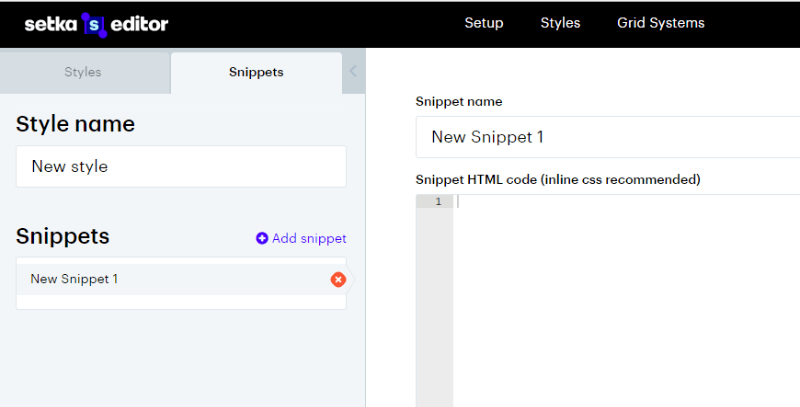Click the 'Snippets' section heading
This screenshot has height=407, width=800.
[62, 236]
